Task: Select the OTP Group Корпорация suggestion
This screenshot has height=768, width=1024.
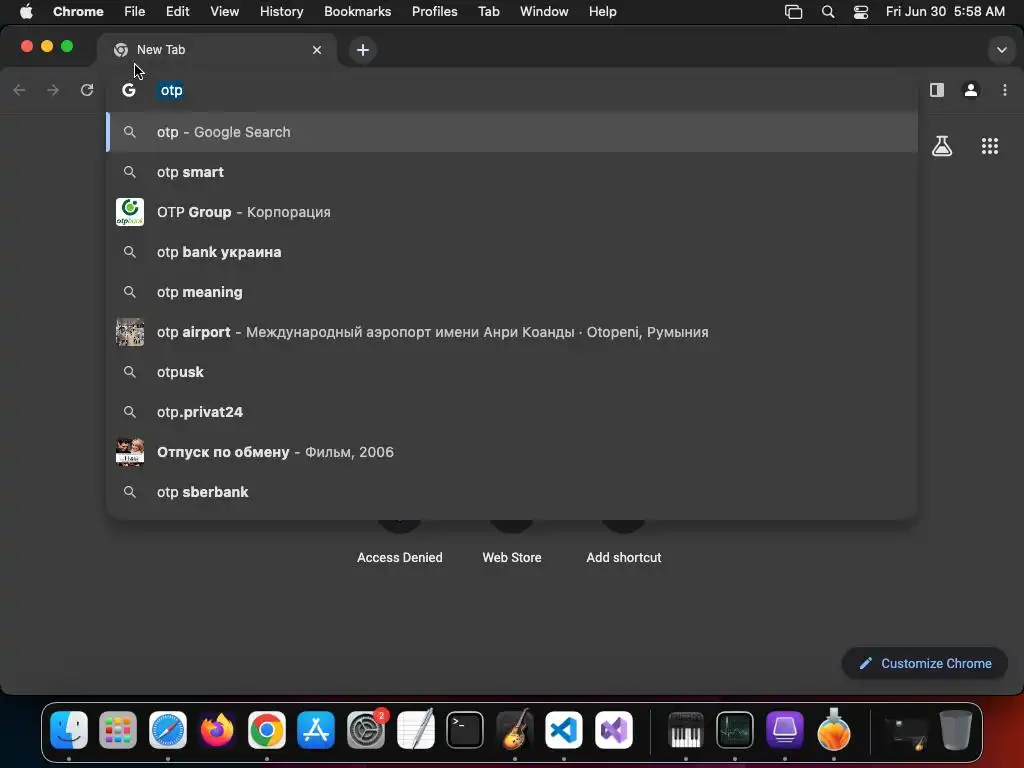Action: (x=512, y=212)
